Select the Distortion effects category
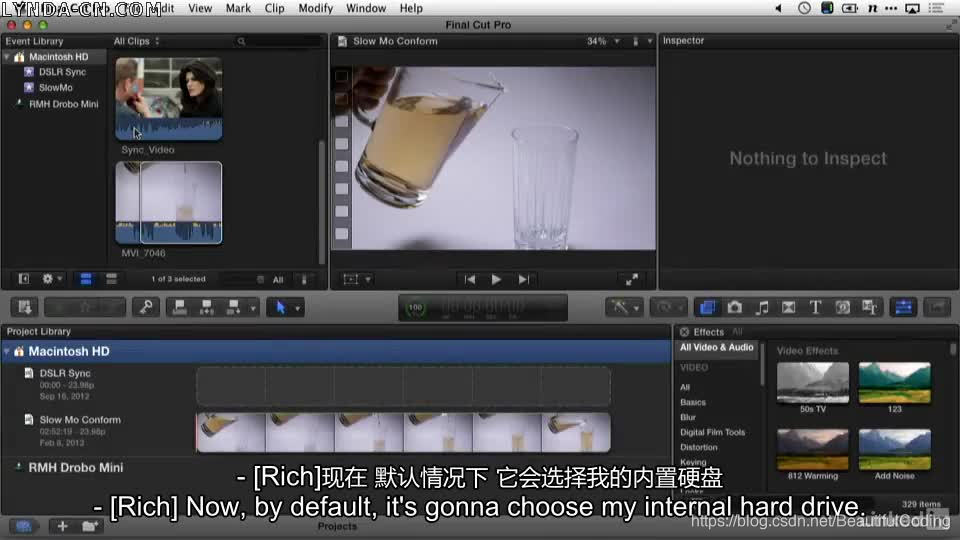Viewport: 960px width, 540px height. [x=699, y=448]
